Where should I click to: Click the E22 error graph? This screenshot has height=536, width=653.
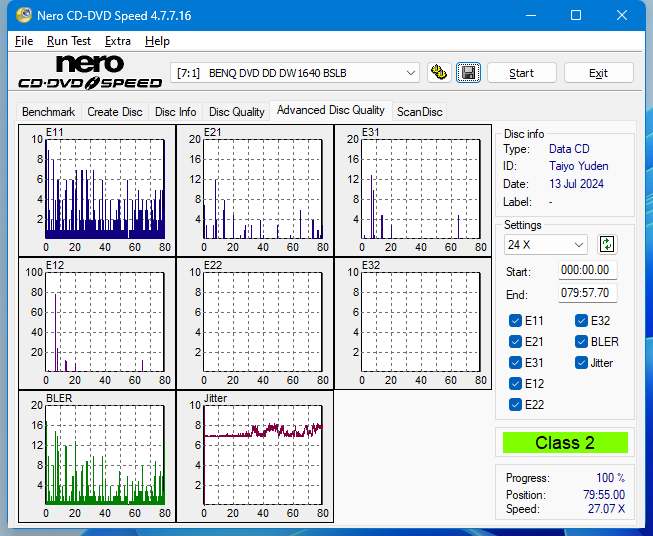point(255,323)
